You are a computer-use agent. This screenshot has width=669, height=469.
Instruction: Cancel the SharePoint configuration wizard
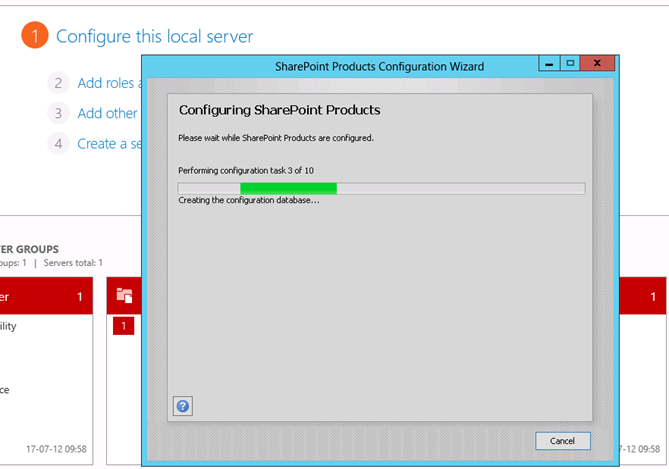563,441
